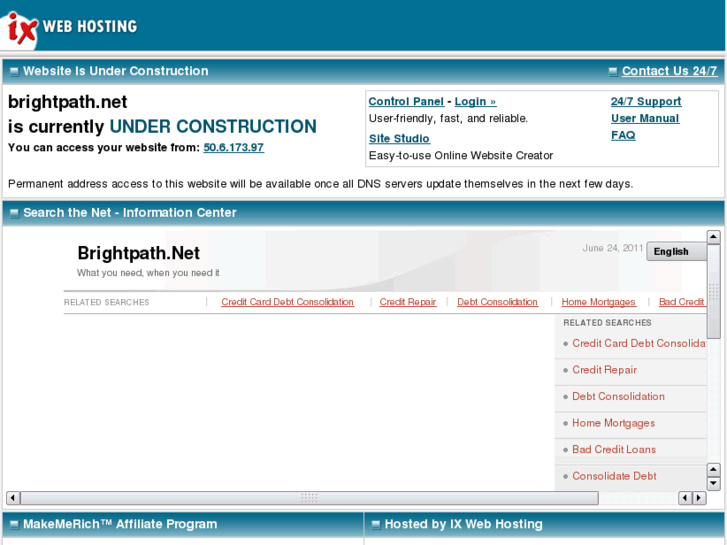The image size is (727, 545).
Task: Open the English language dropdown
Action: (x=676, y=251)
